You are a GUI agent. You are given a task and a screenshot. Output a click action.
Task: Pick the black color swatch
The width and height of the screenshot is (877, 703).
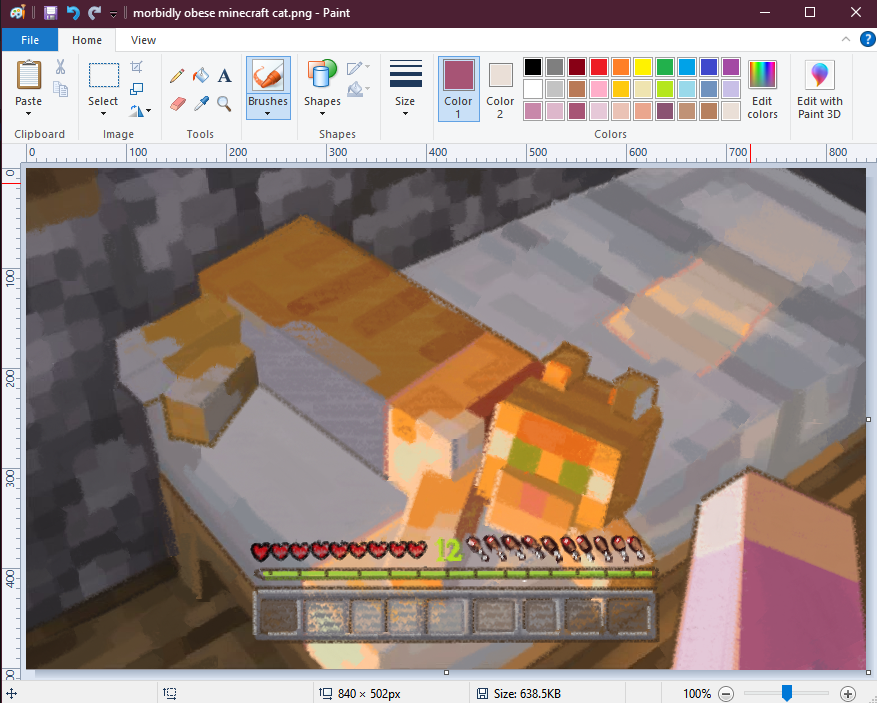533,67
